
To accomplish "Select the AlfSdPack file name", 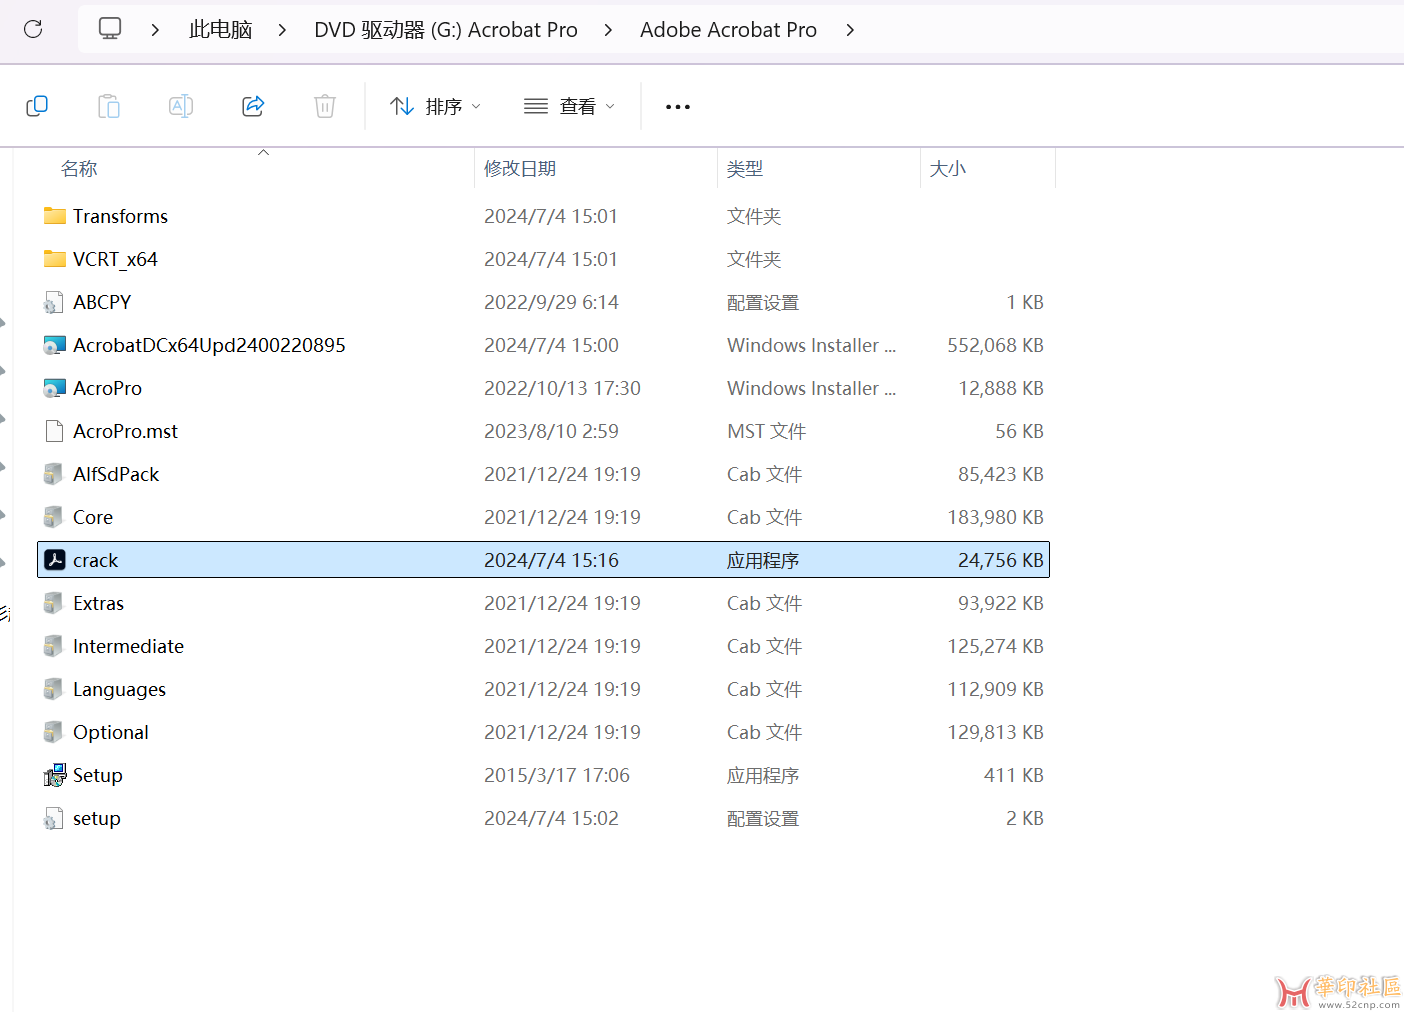I will tap(116, 474).
